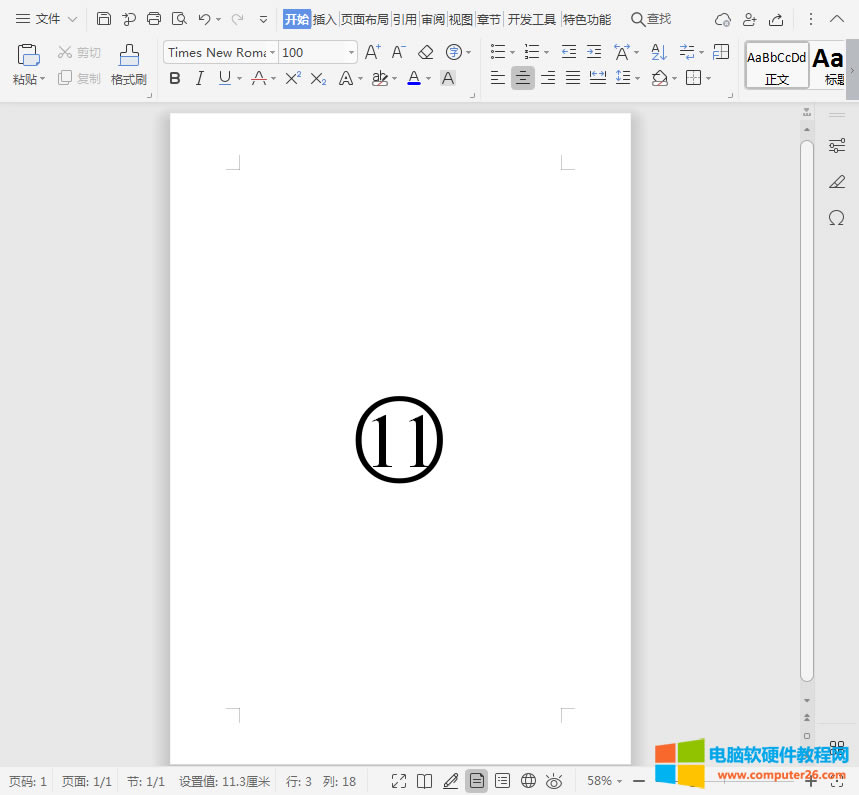Toggle Italic formatting
Image resolution: width=859 pixels, height=795 pixels.
click(x=199, y=78)
